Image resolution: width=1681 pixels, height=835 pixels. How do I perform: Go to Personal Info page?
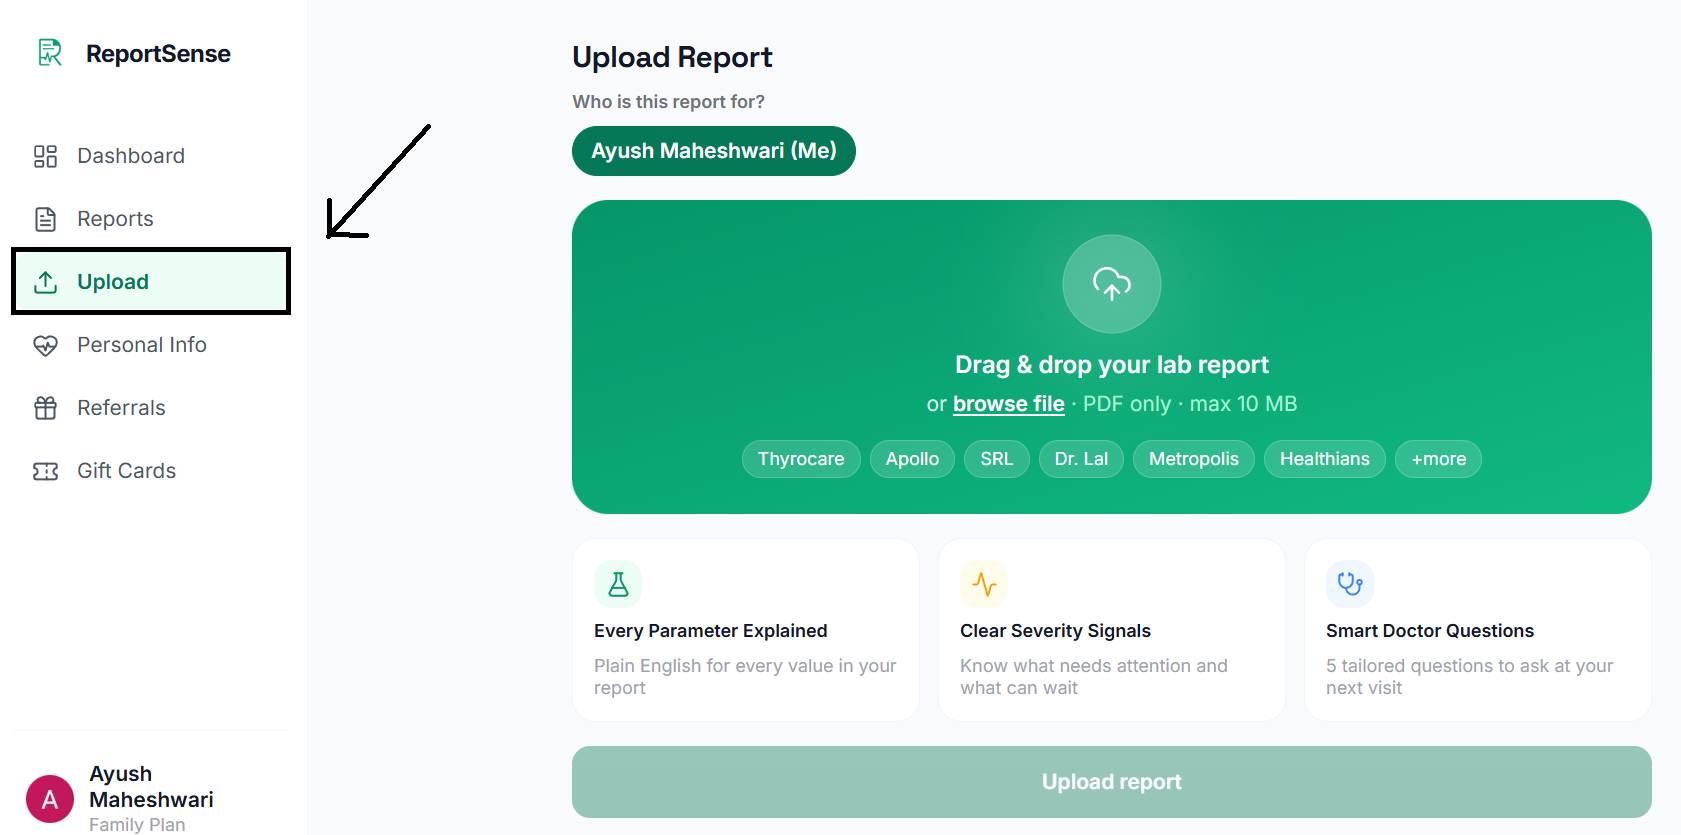pyautogui.click(x=151, y=345)
